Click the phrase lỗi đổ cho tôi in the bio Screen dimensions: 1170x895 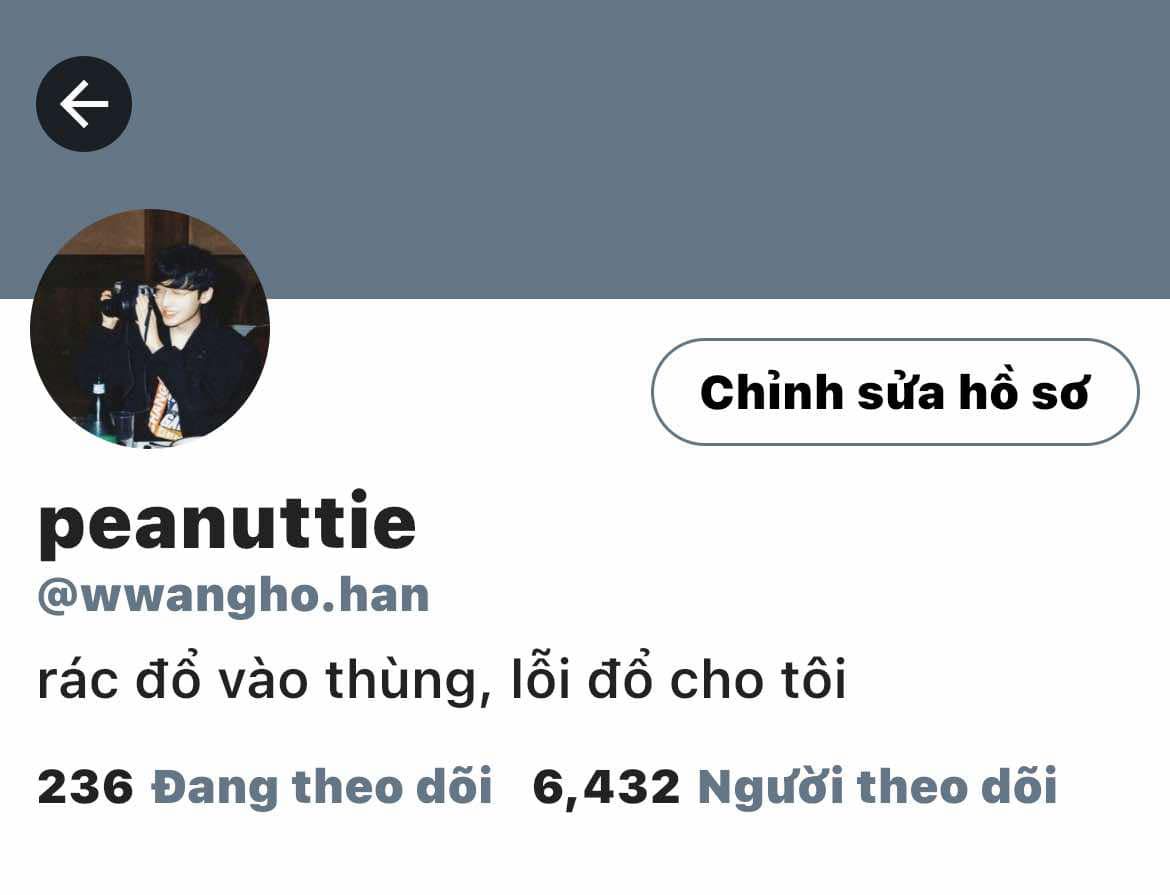point(678,679)
